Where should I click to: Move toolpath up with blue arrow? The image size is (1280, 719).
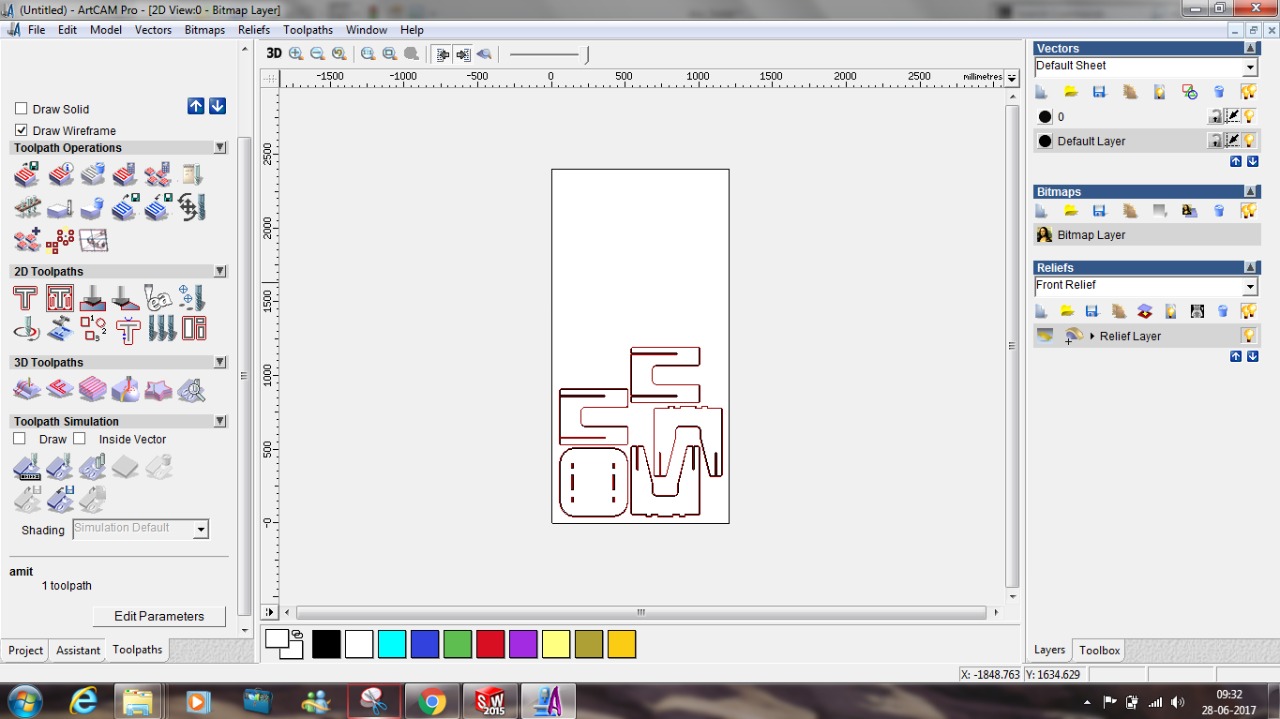196,106
